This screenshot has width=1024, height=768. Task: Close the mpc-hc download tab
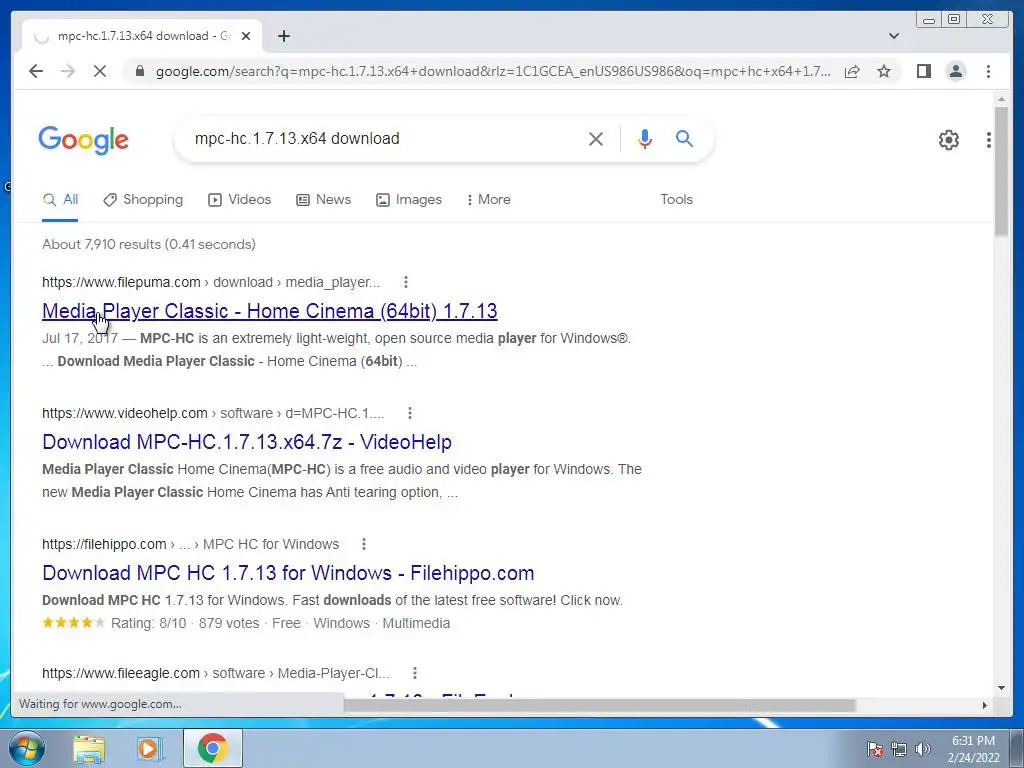(x=246, y=36)
